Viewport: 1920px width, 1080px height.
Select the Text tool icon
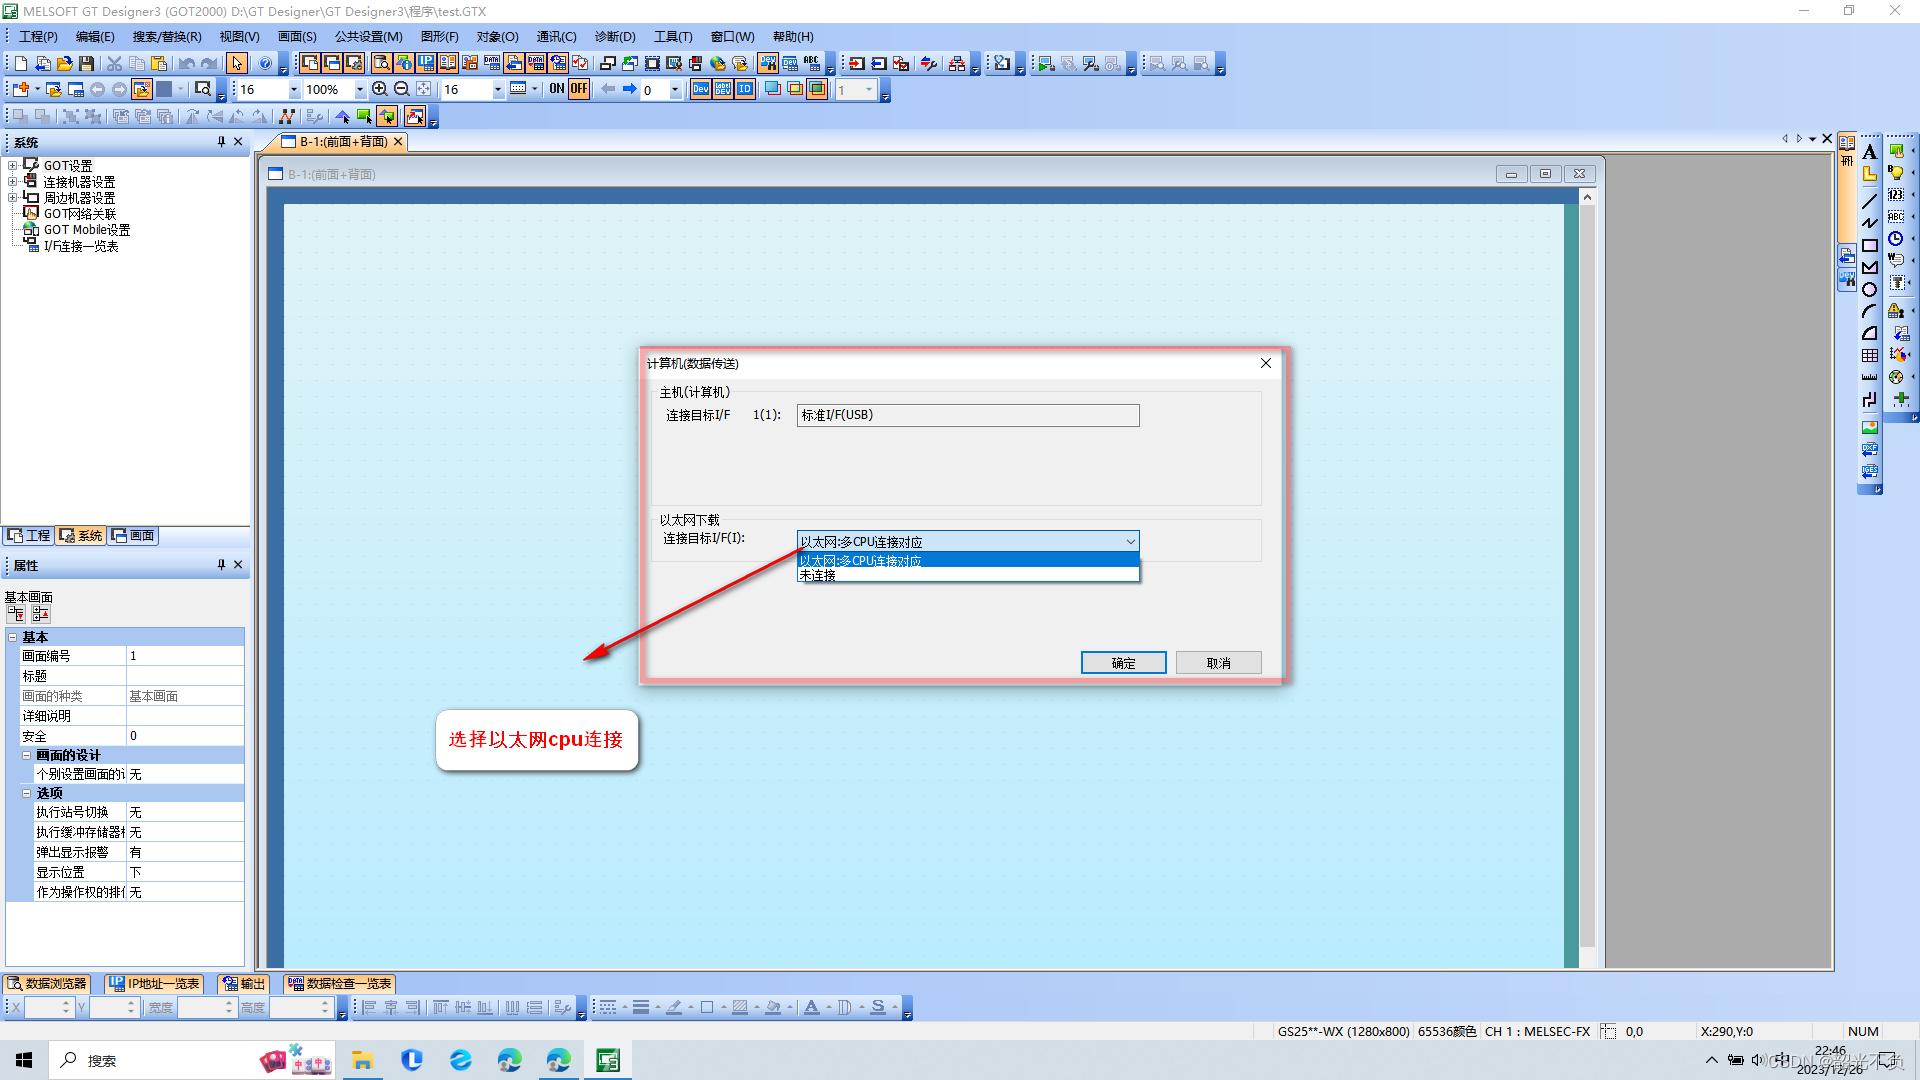pyautogui.click(x=1869, y=152)
